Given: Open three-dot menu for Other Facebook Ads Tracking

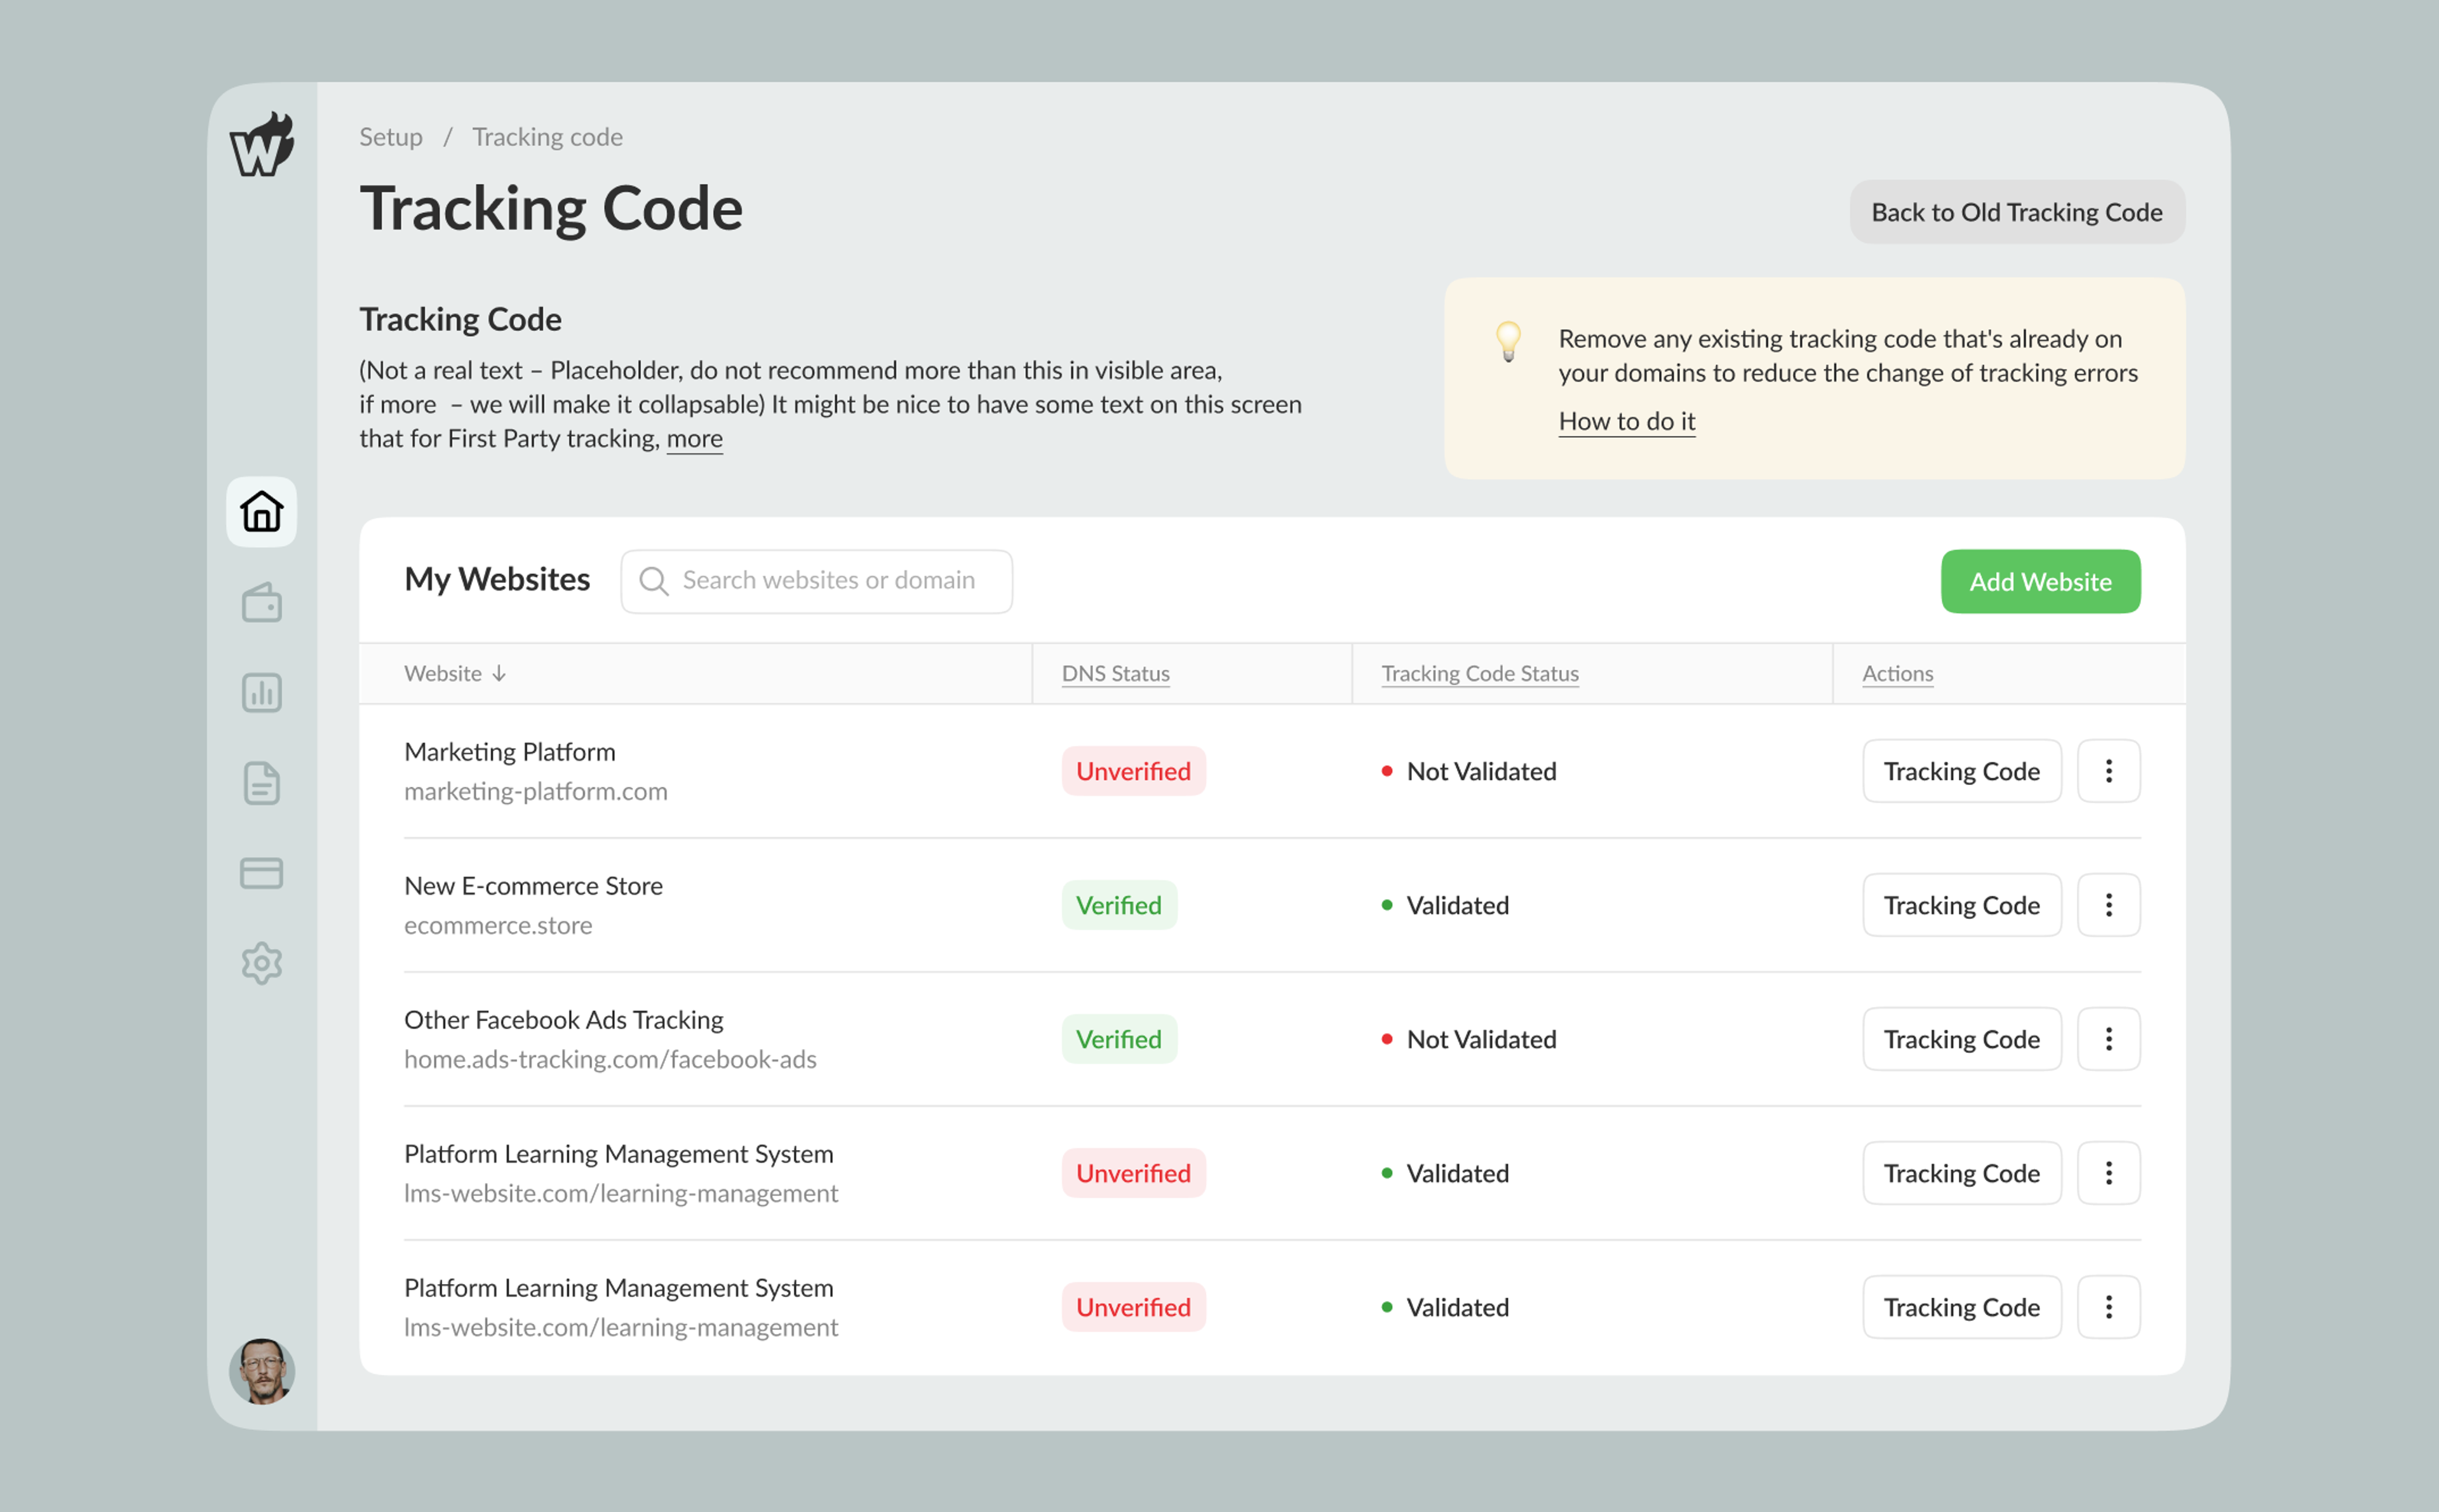Looking at the screenshot, I should [x=2109, y=1039].
